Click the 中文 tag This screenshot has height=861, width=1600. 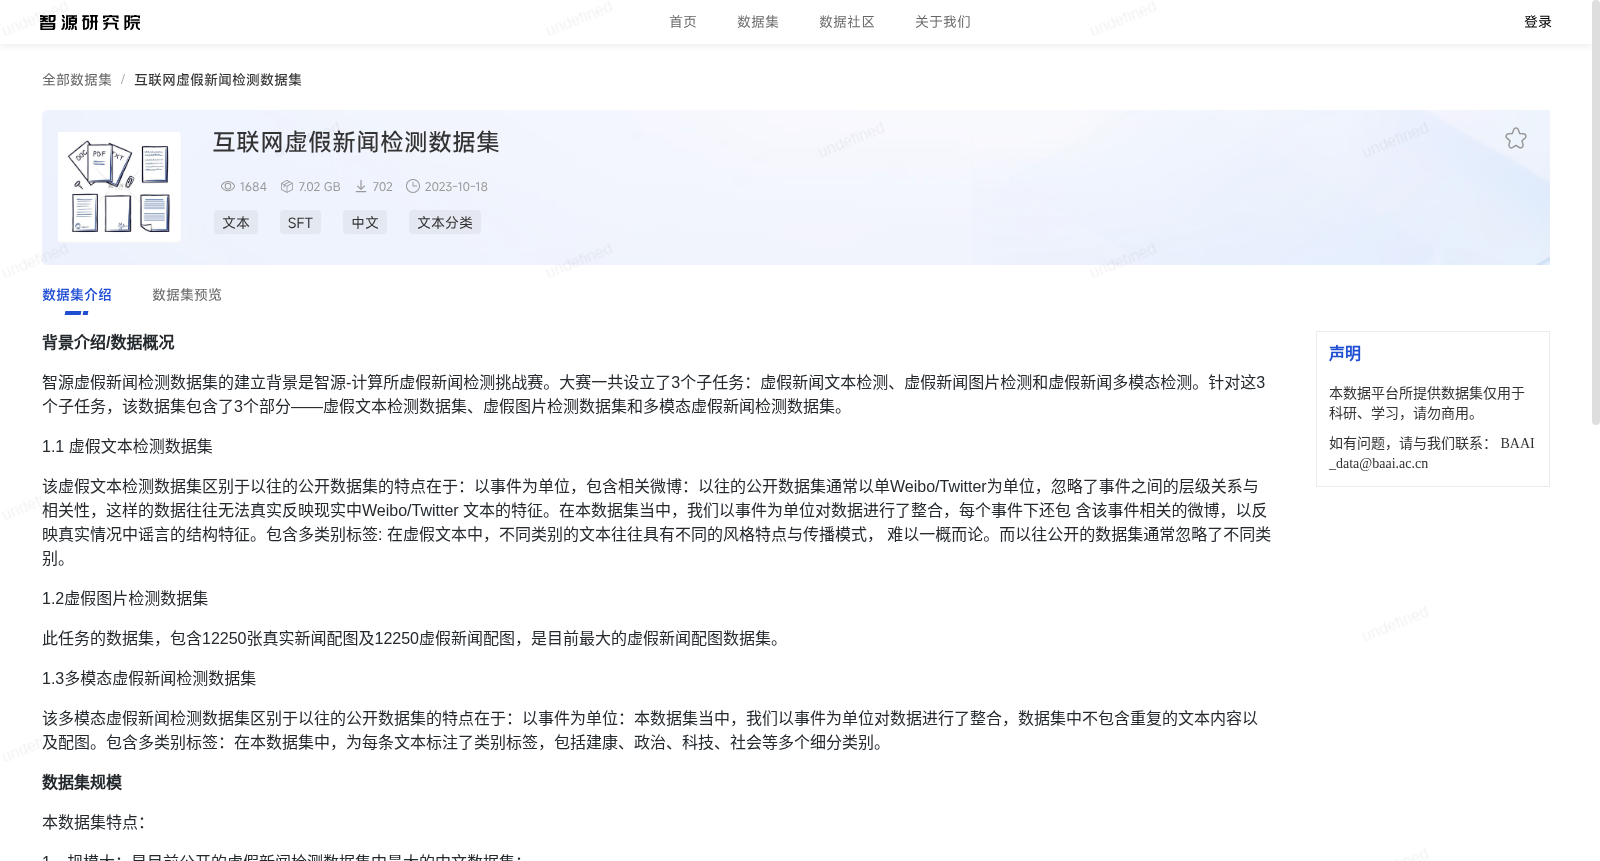365,222
